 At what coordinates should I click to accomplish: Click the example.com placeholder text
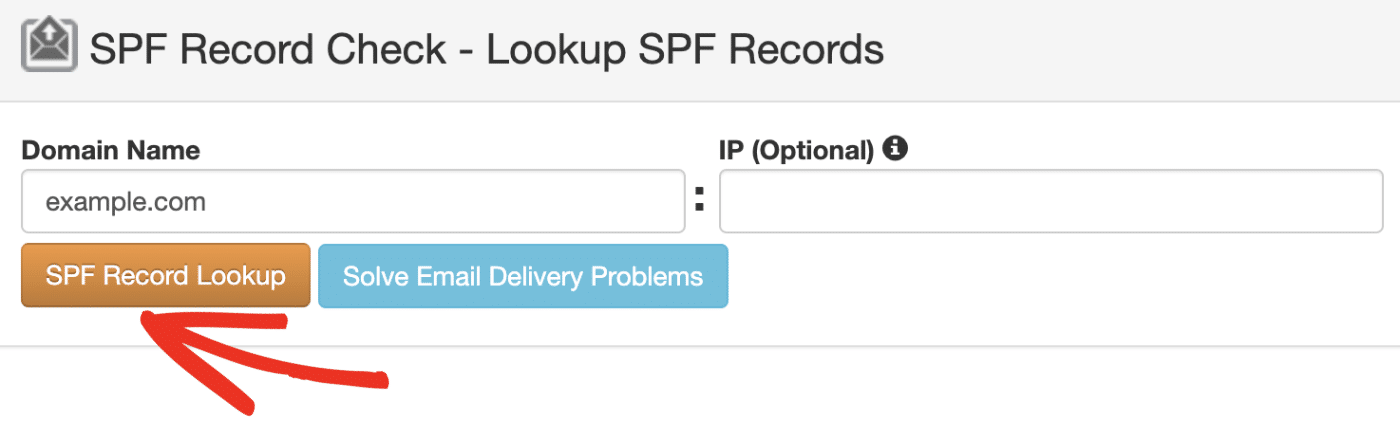tap(126, 203)
